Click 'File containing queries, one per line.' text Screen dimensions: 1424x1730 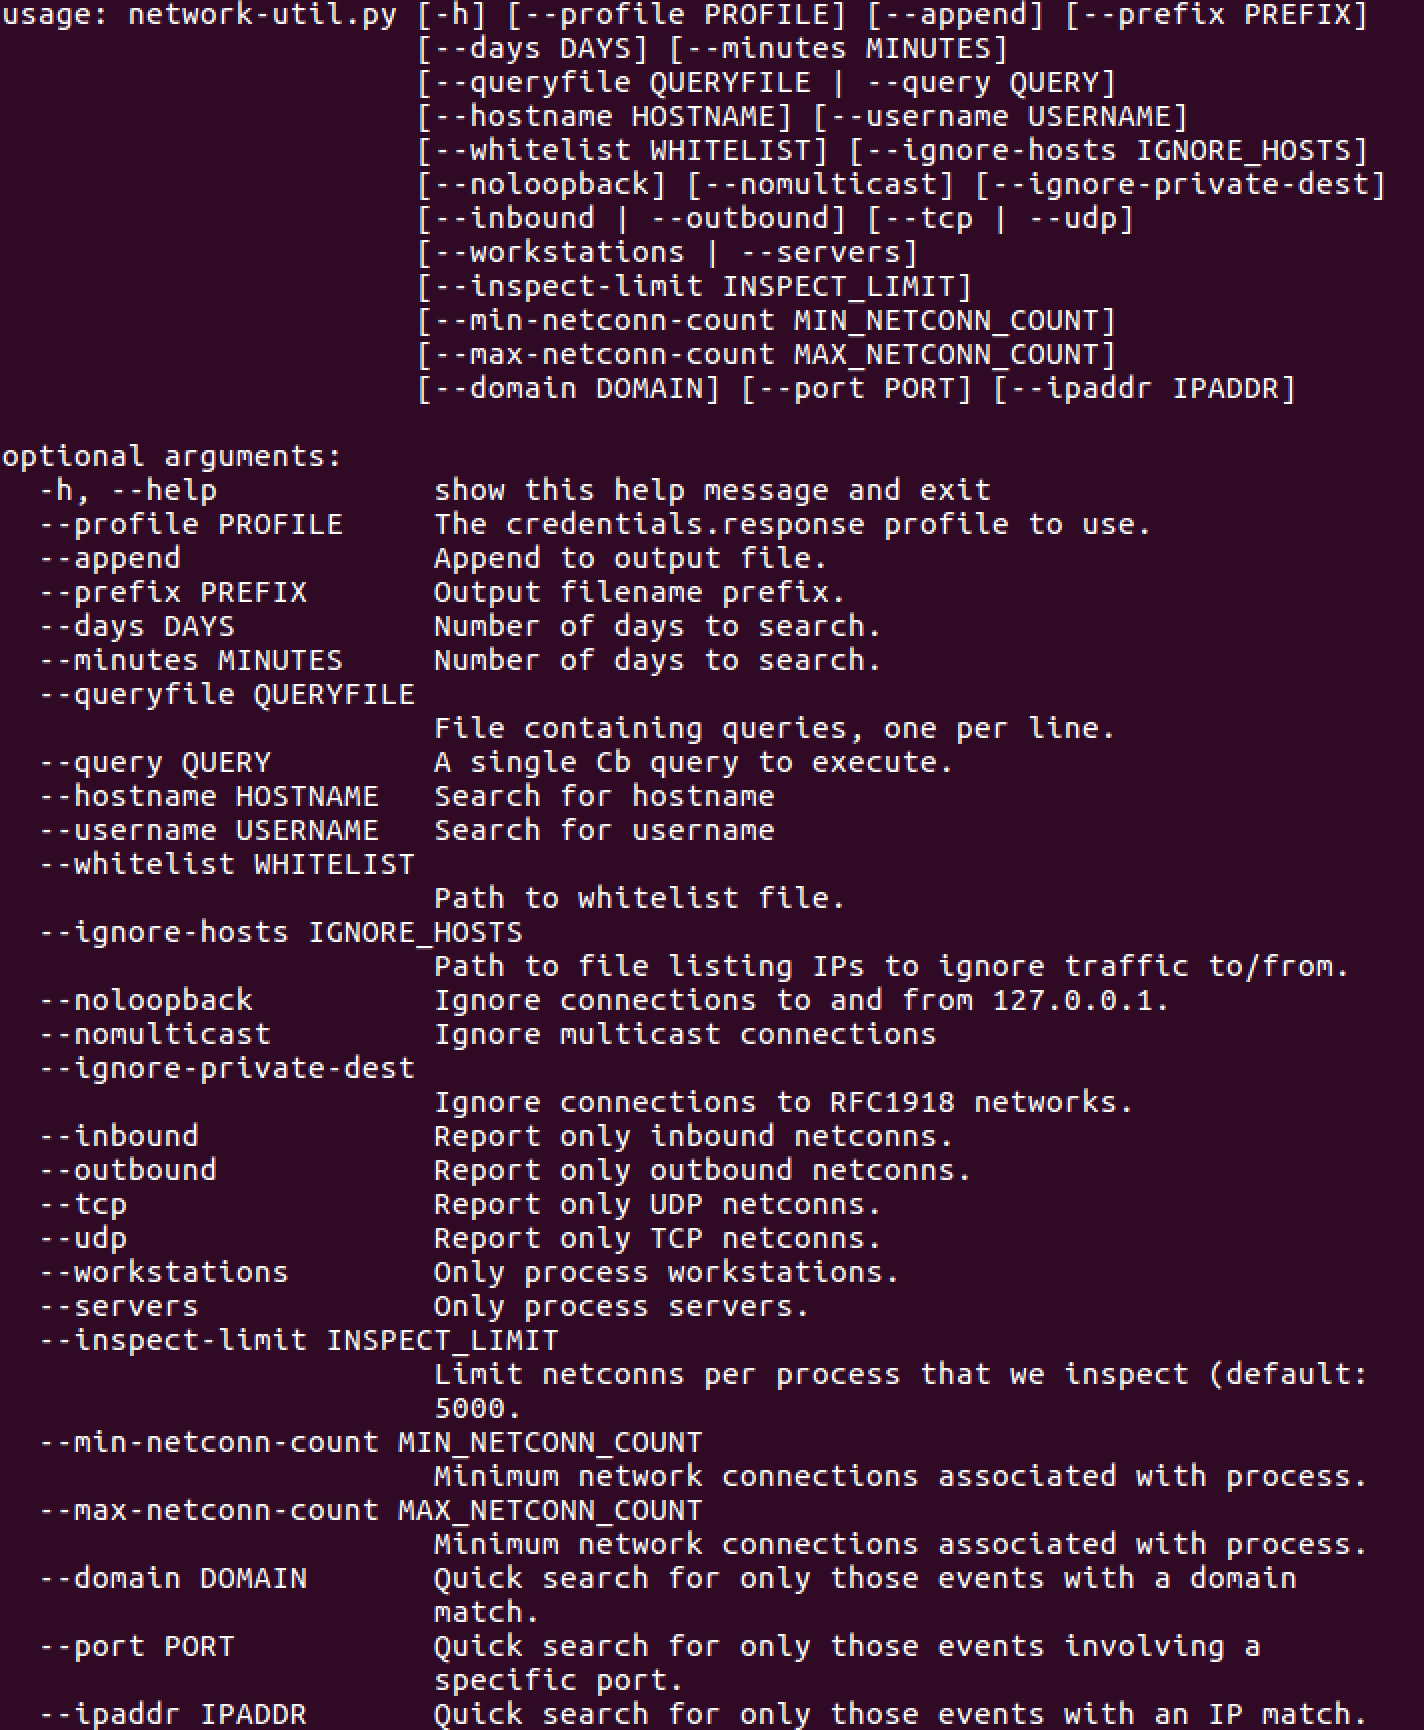(774, 728)
